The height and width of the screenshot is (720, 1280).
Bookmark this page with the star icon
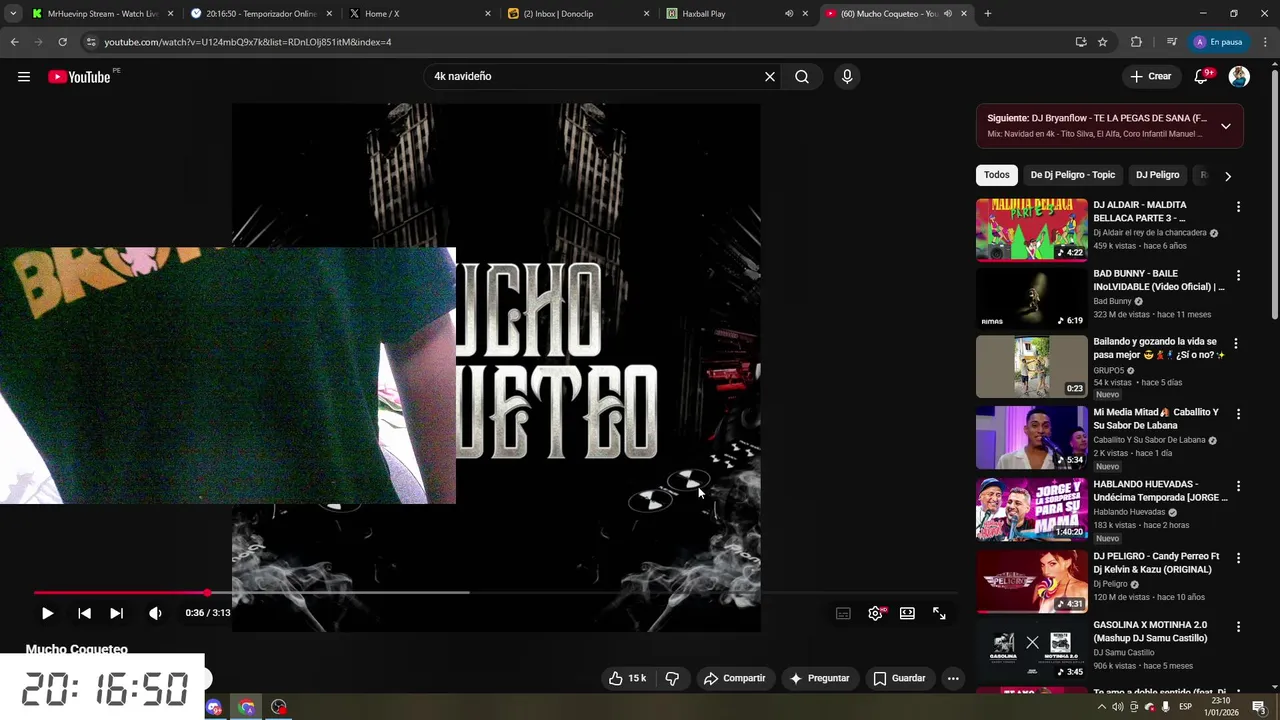1103,42
